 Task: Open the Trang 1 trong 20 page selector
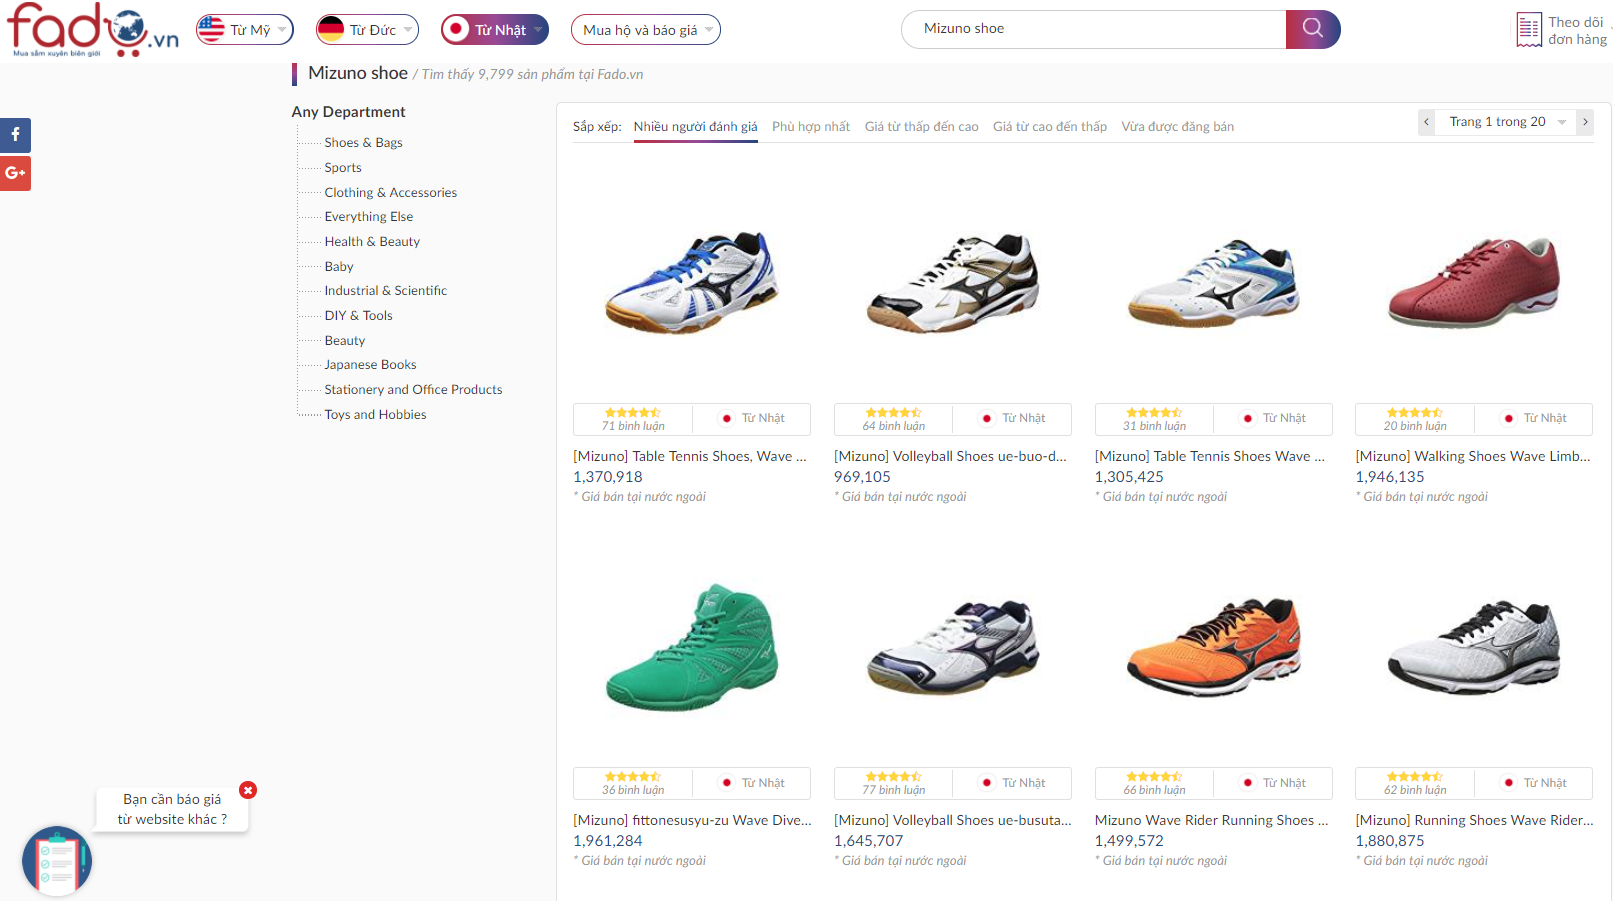pos(1506,122)
